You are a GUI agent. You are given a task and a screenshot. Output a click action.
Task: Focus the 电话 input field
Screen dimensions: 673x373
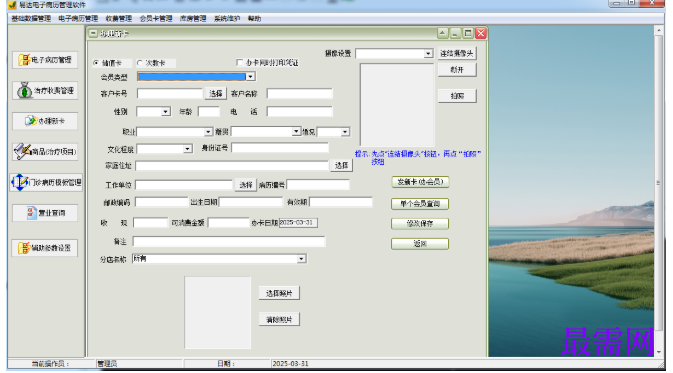(x=300, y=112)
